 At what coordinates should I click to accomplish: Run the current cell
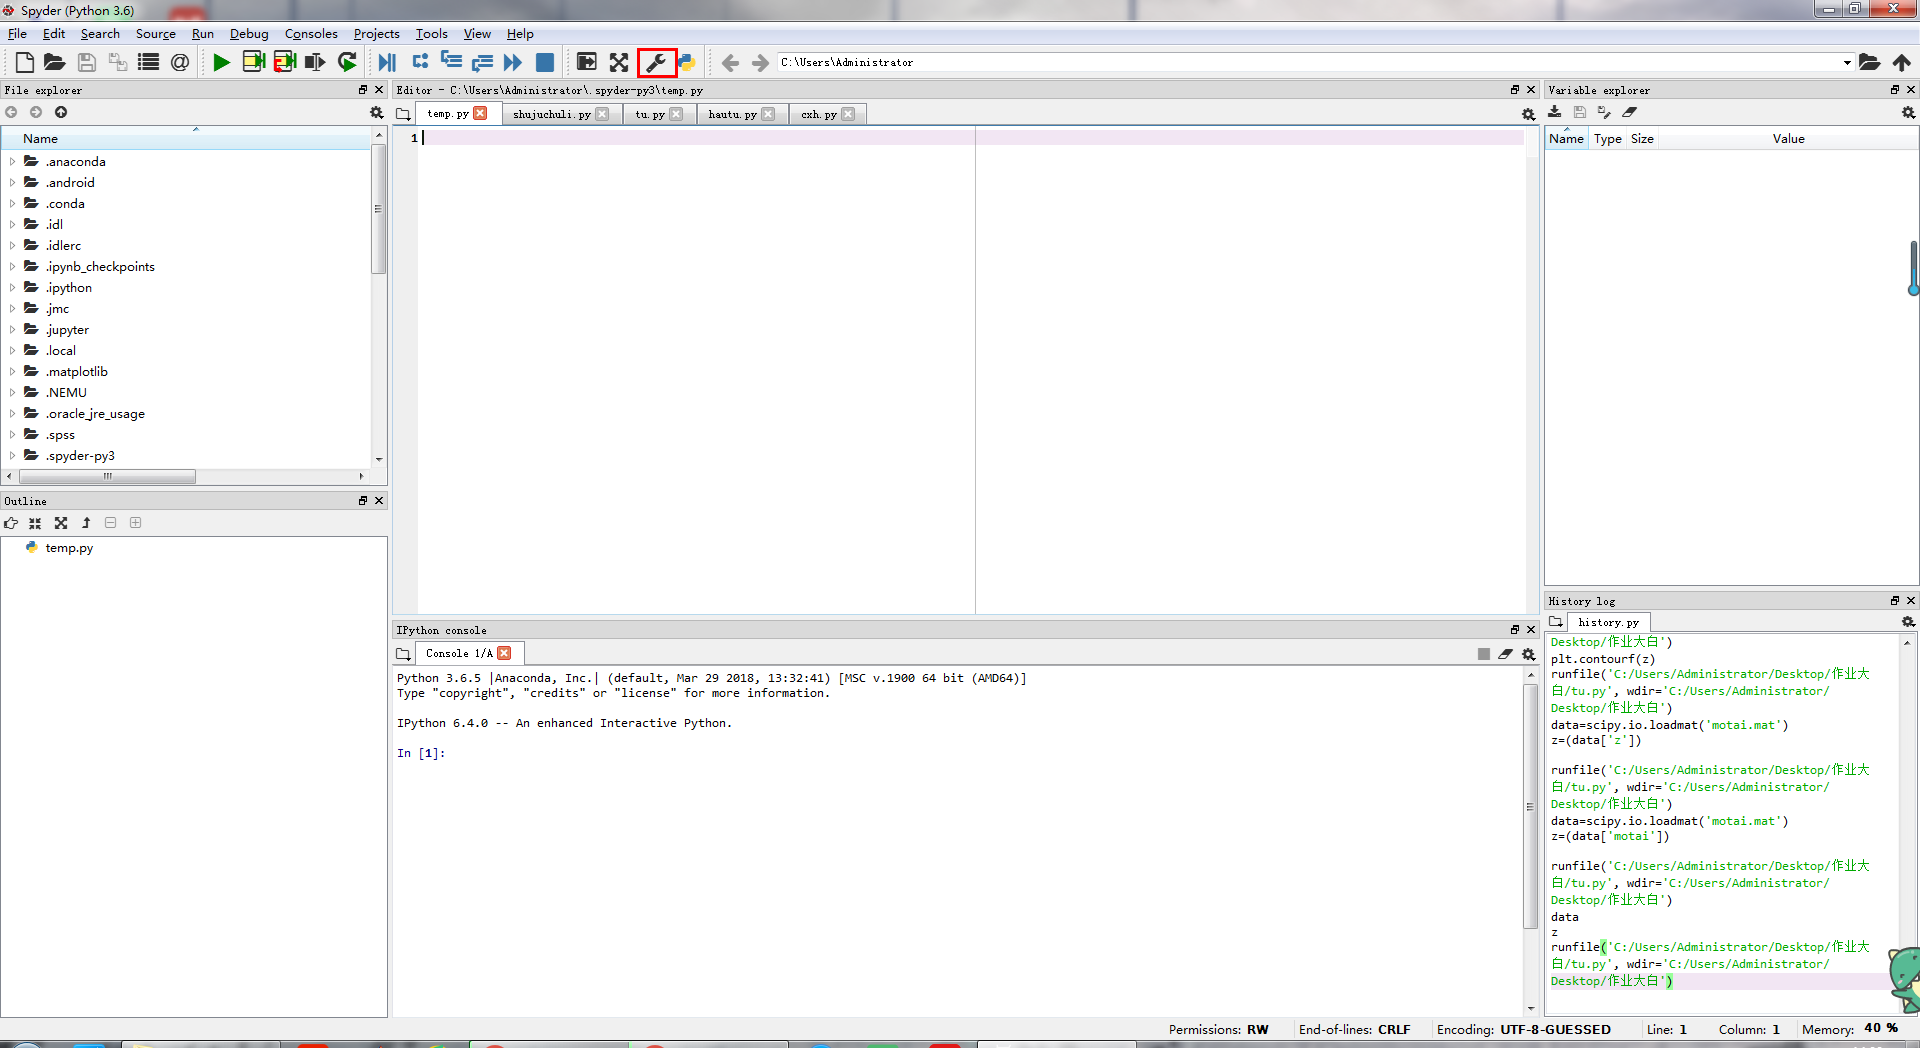point(253,62)
